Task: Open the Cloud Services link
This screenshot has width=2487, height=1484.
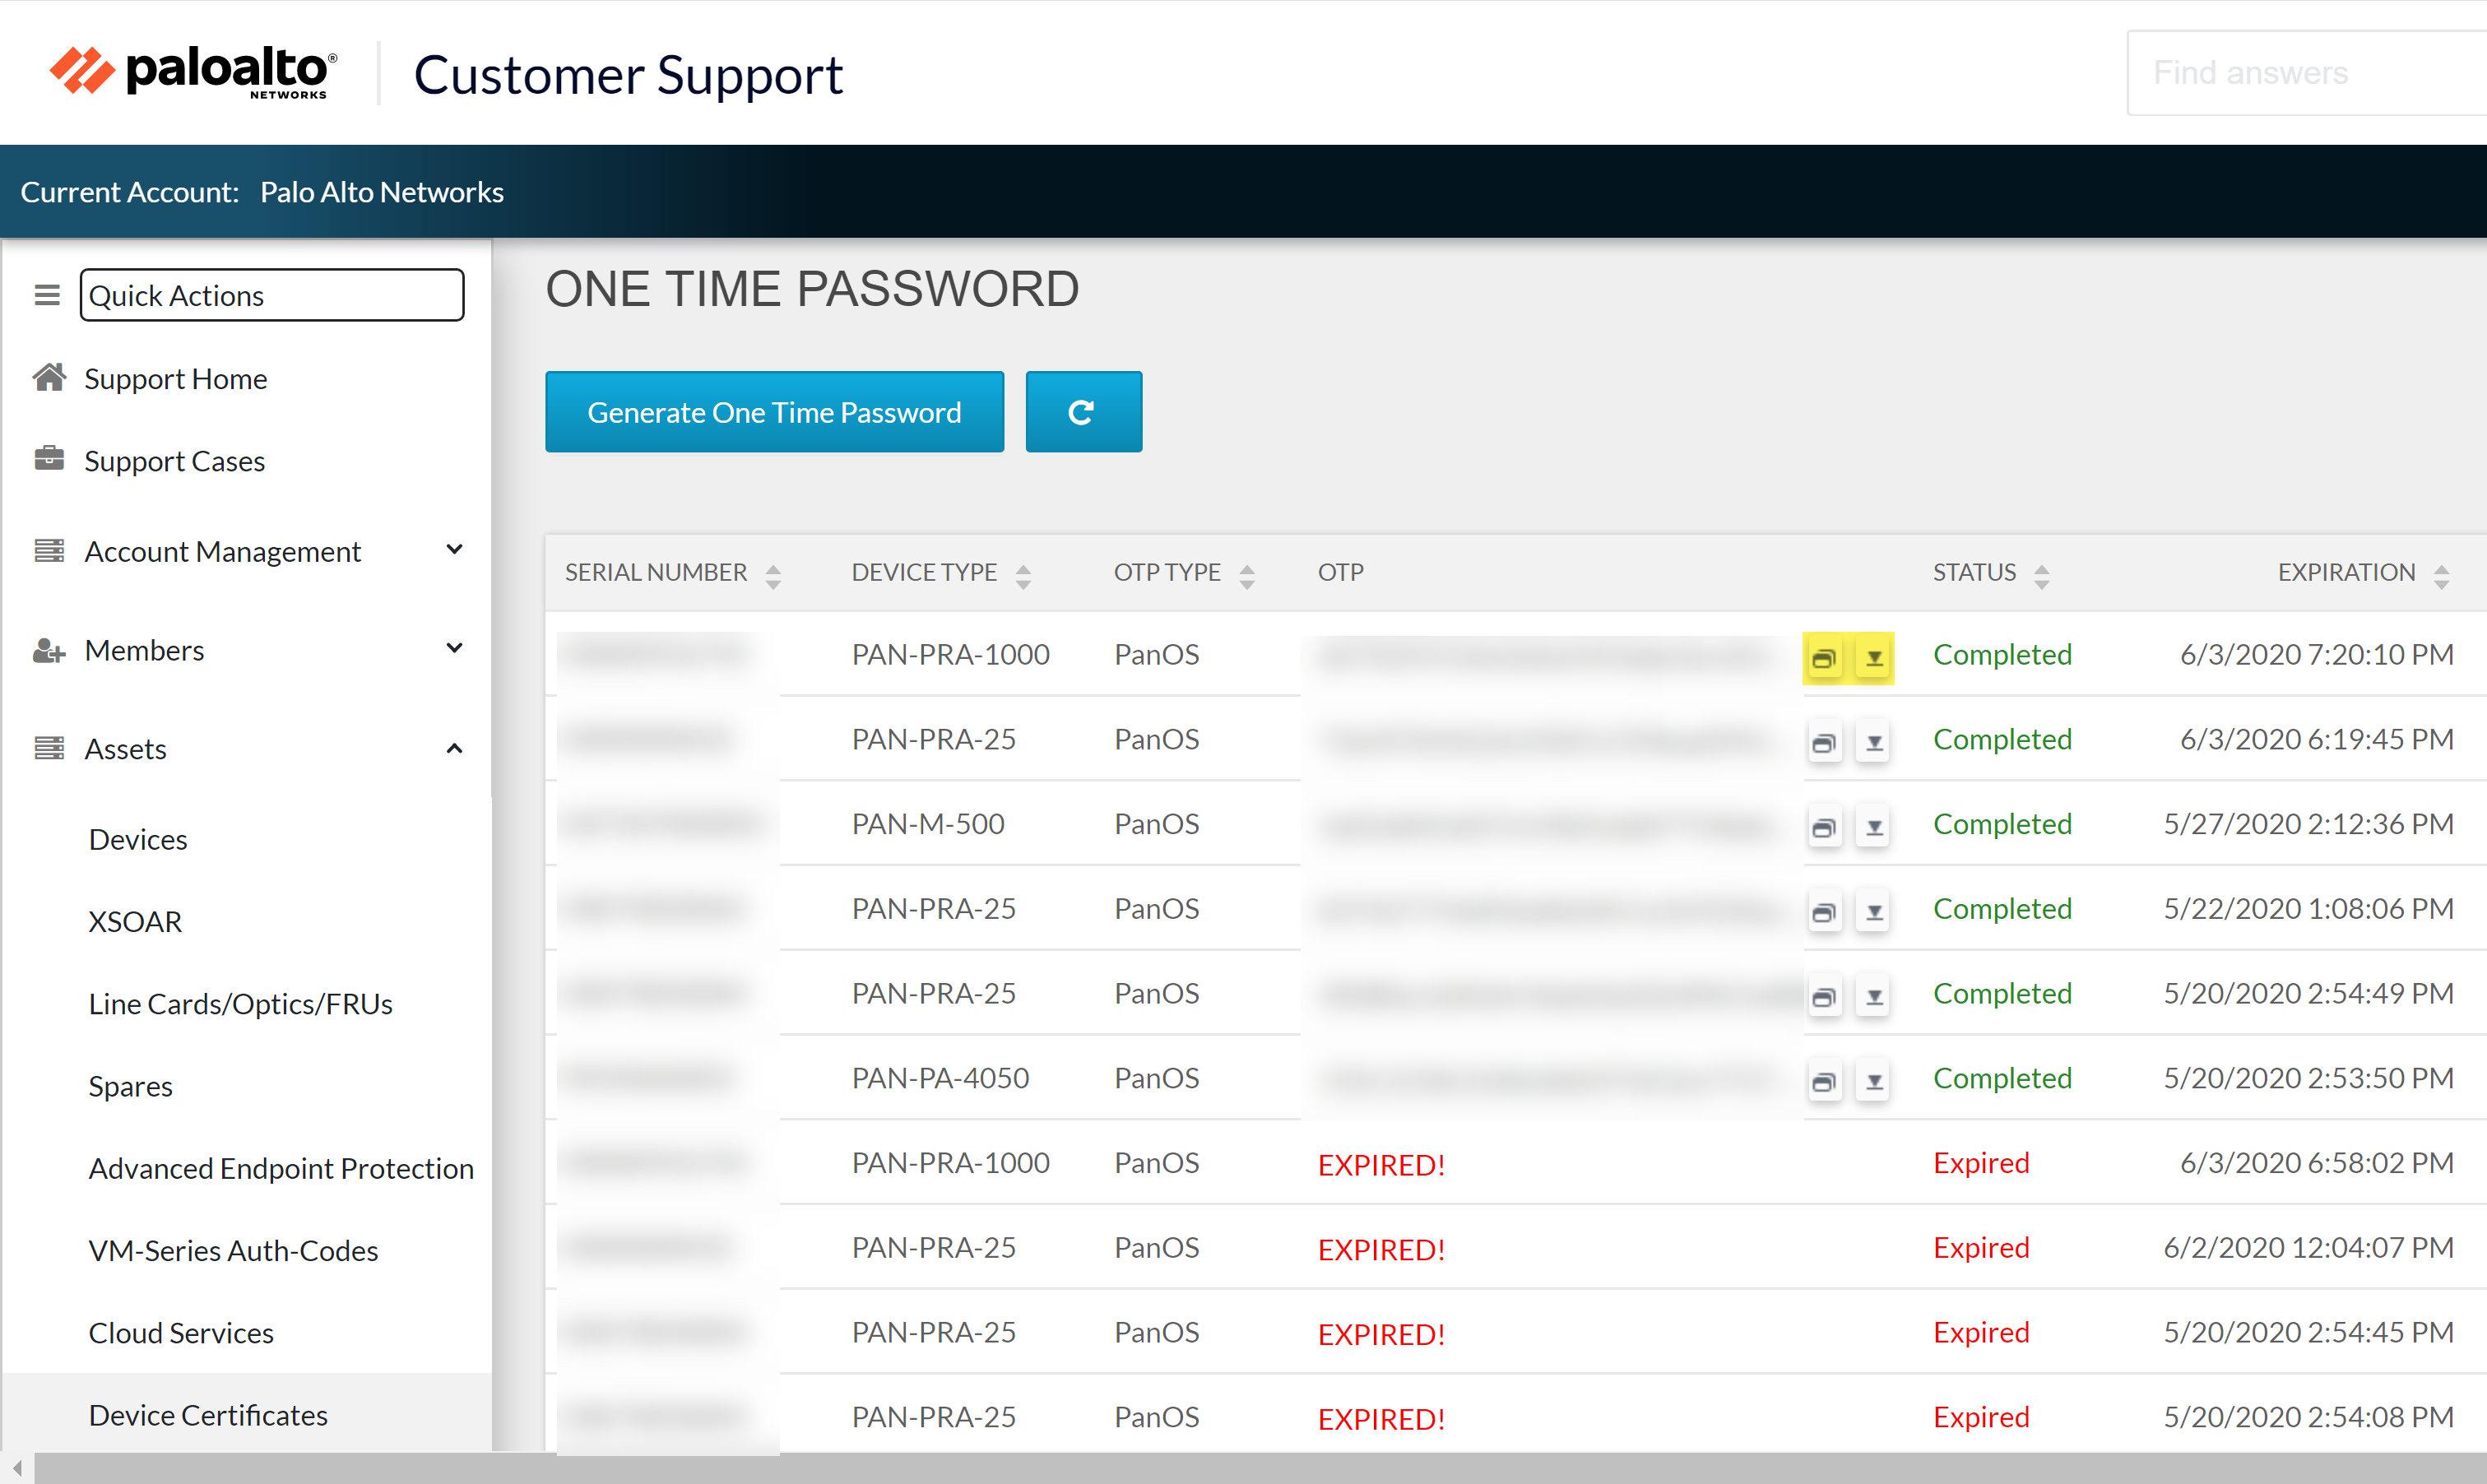Action: pyautogui.click(x=181, y=1332)
